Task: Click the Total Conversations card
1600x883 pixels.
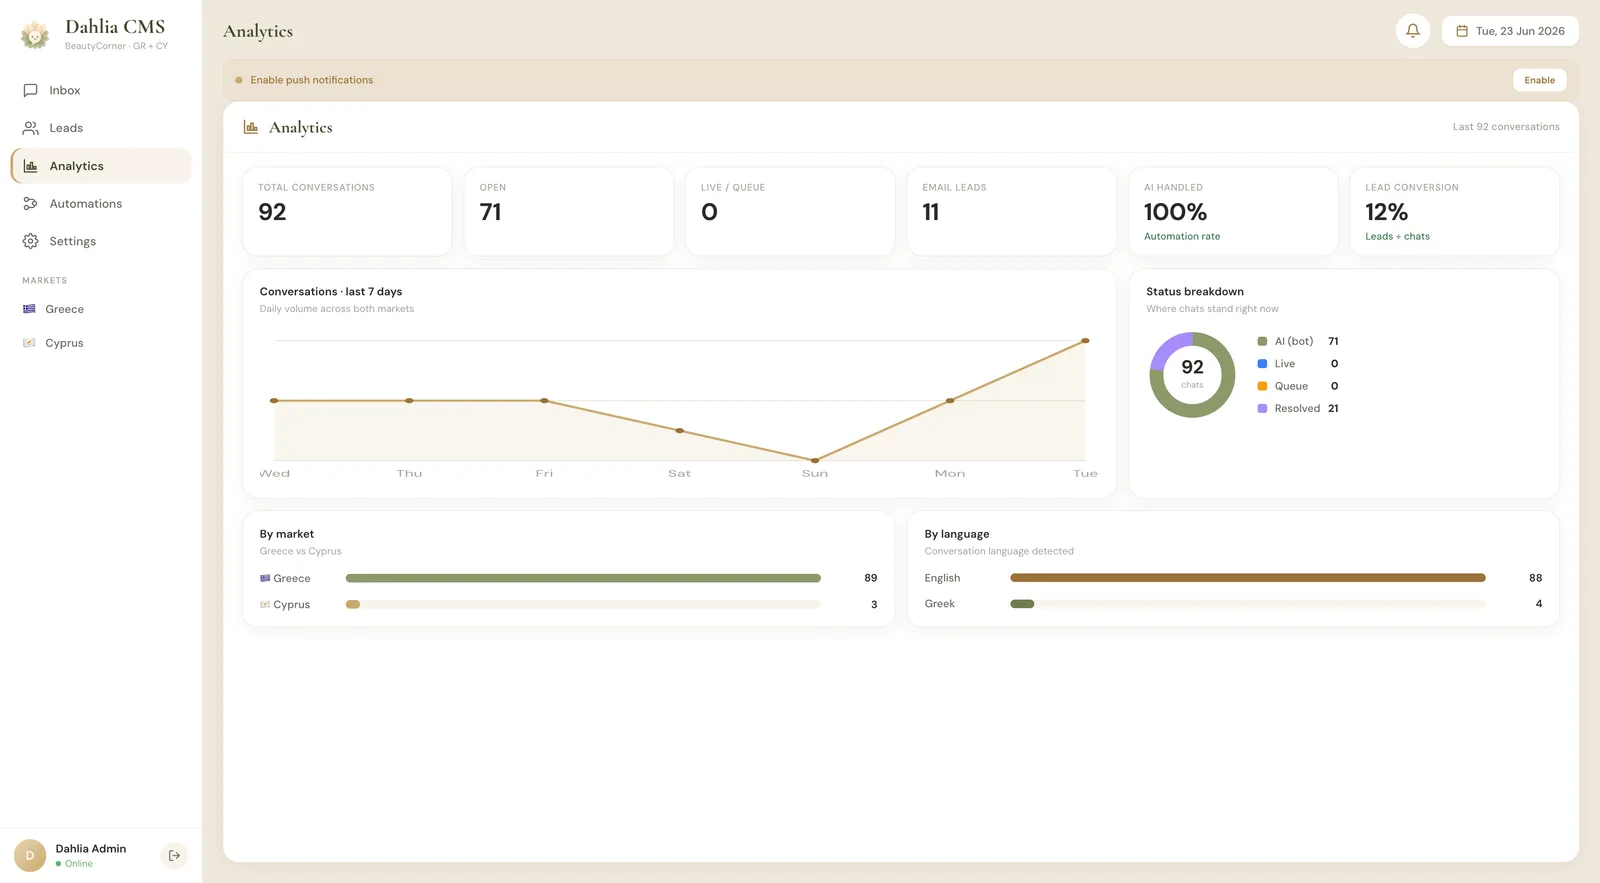Action: 347,211
